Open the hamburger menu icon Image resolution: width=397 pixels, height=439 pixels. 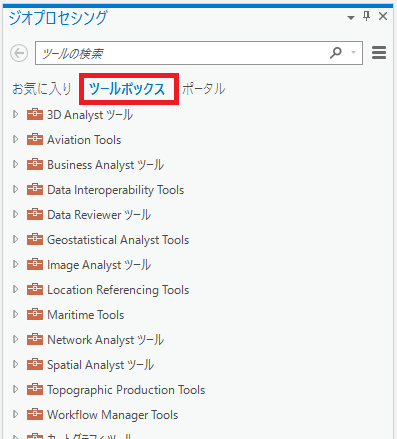click(379, 53)
